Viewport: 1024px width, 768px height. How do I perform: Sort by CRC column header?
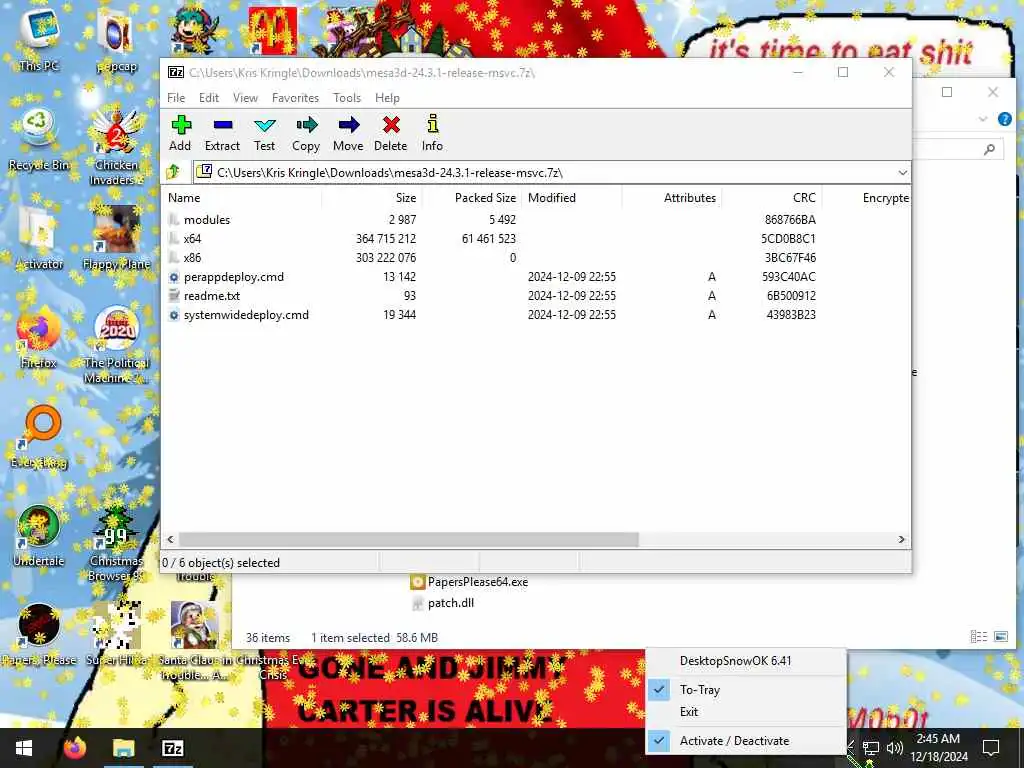(x=772, y=198)
